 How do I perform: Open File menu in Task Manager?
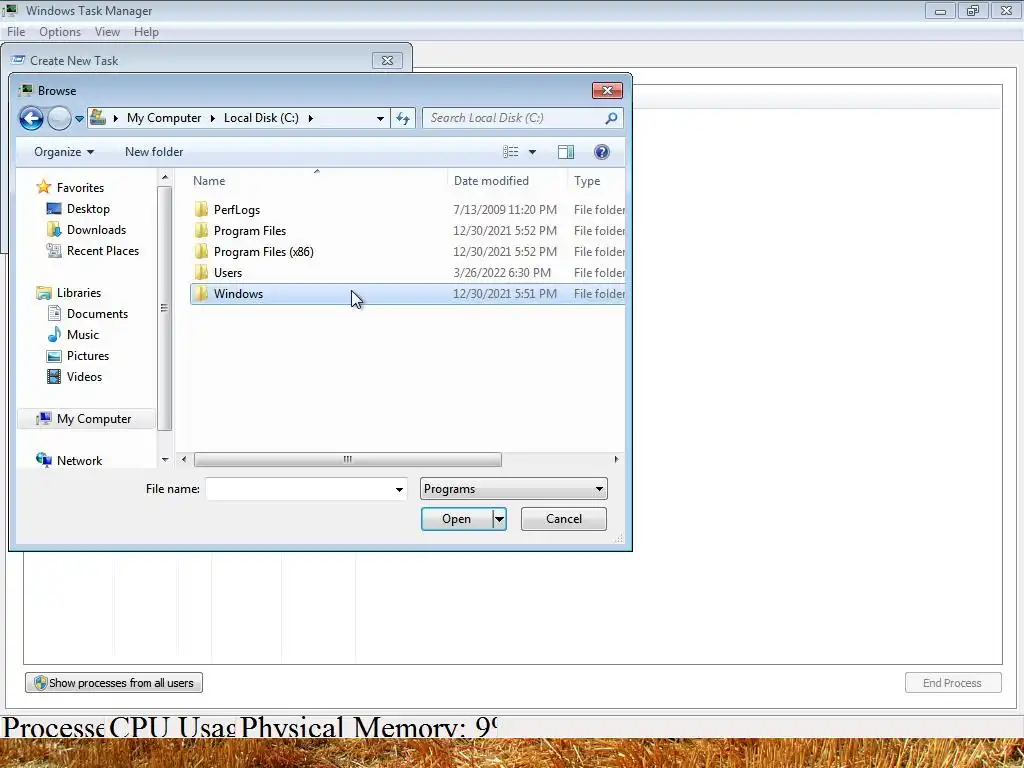(x=16, y=32)
